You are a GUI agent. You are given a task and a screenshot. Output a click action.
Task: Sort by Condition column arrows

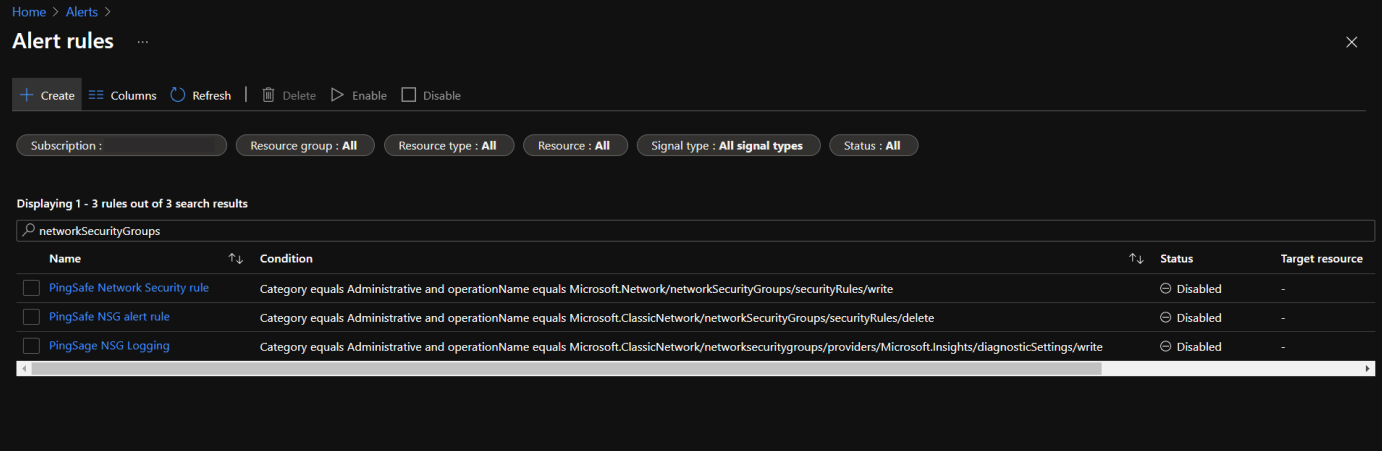point(1136,259)
